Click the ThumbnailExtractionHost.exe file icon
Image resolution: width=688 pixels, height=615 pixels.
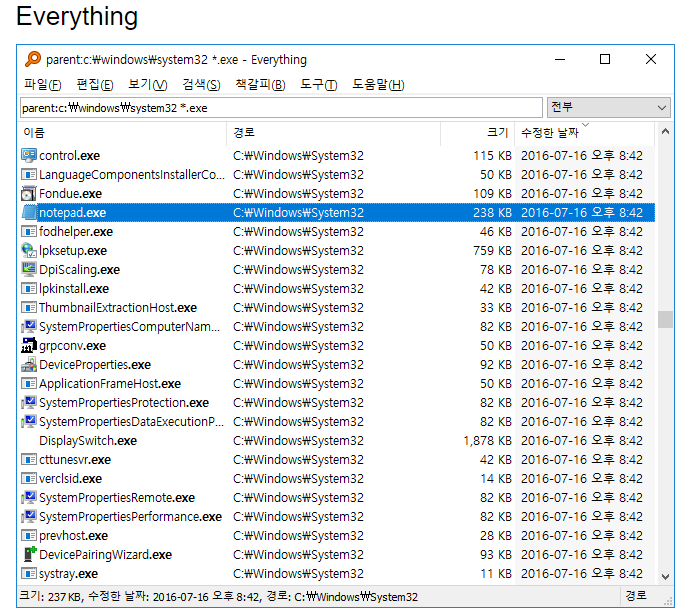[29, 308]
